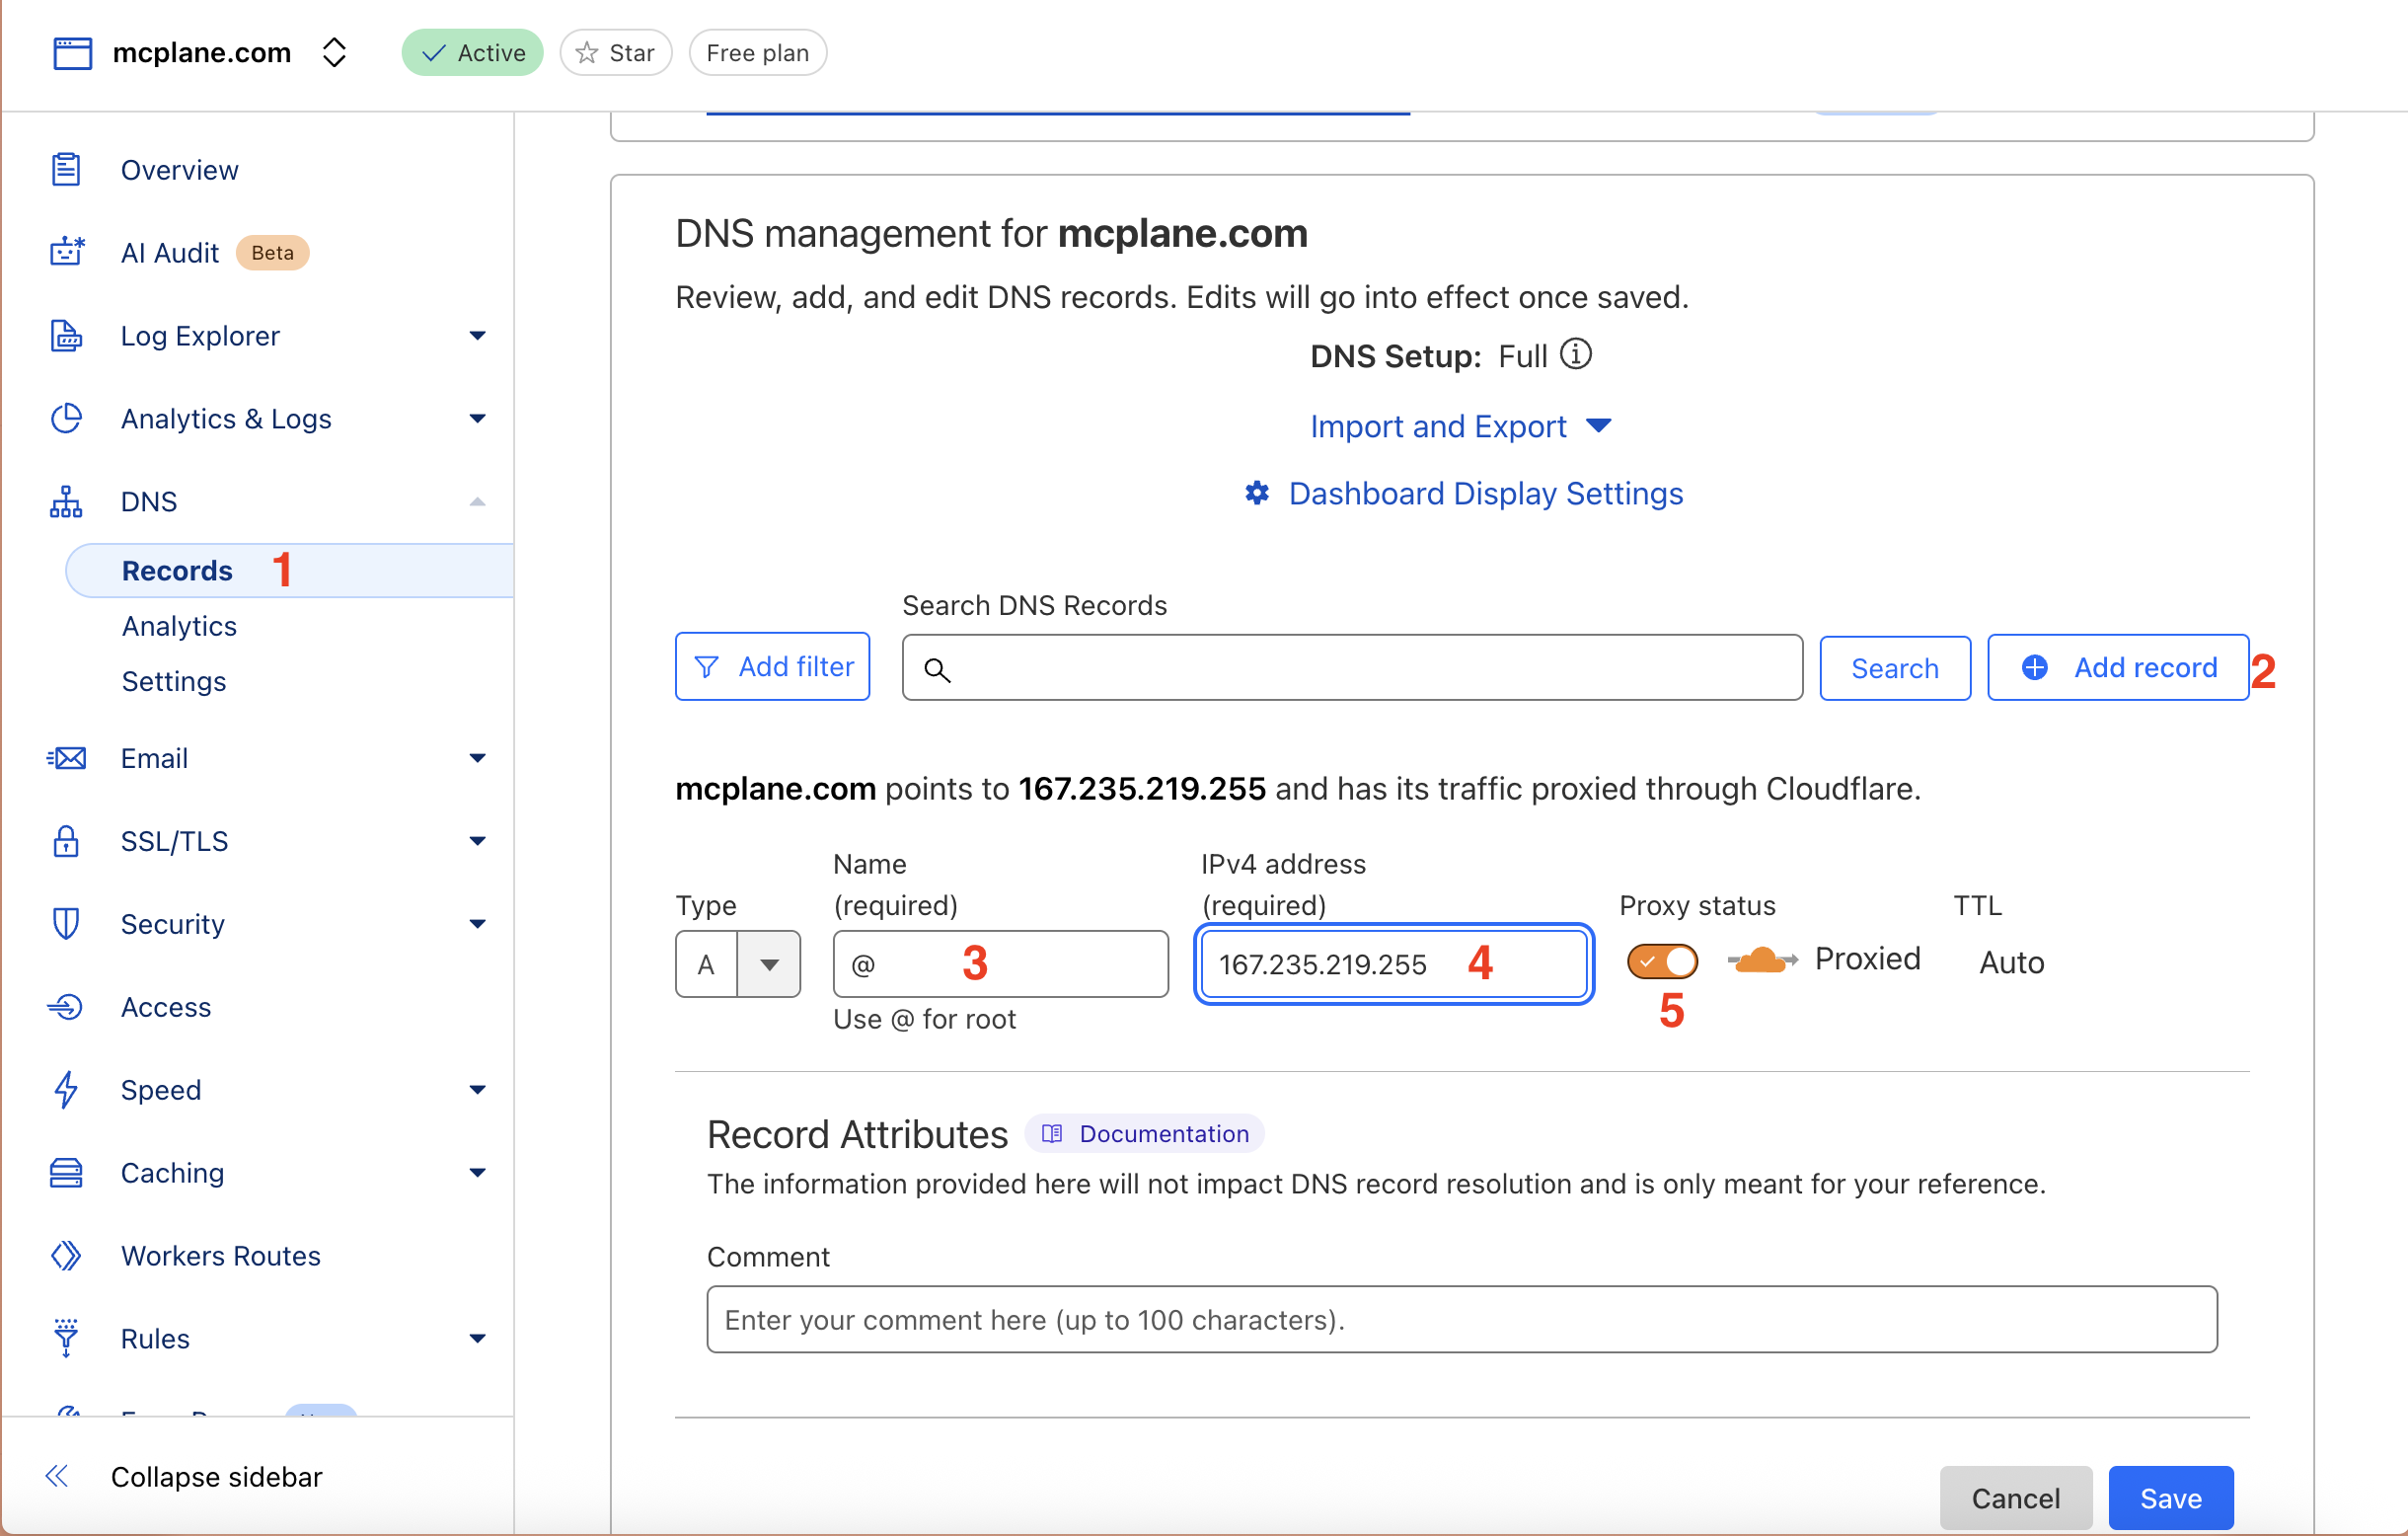Image resolution: width=2408 pixels, height=1536 pixels.
Task: Click the magnifier icon in the search field
Action: (x=937, y=669)
